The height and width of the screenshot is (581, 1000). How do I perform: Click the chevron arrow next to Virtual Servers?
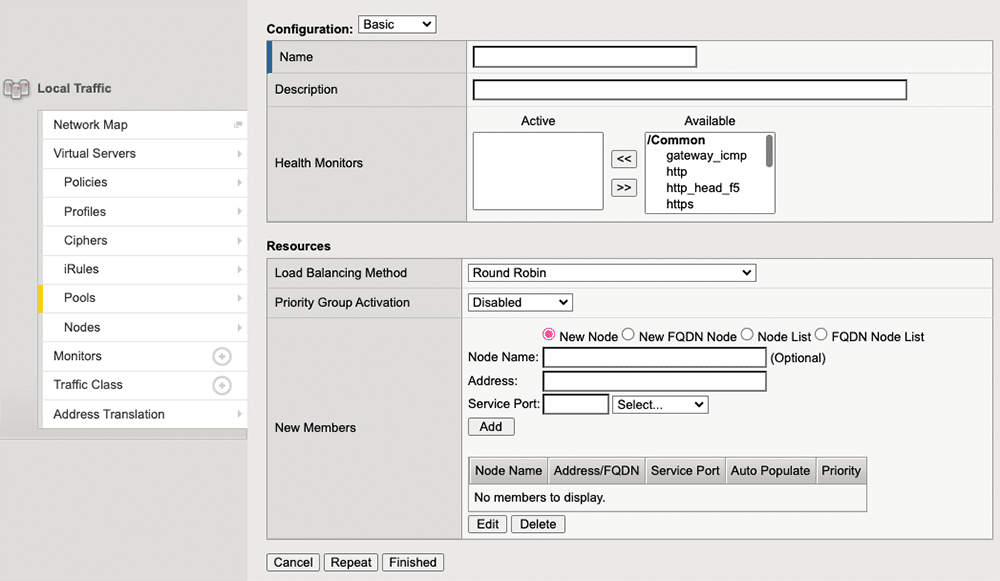pyautogui.click(x=239, y=153)
